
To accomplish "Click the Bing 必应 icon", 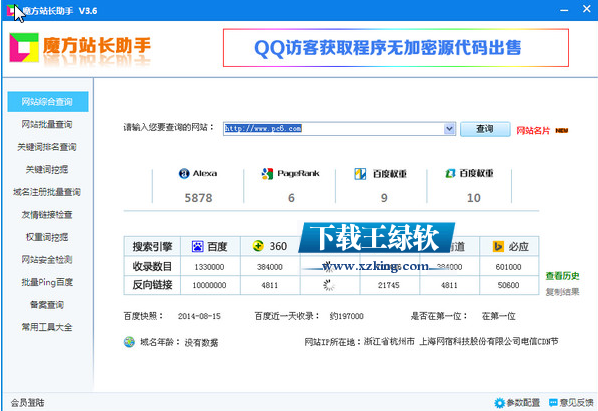I will pyautogui.click(x=498, y=246).
